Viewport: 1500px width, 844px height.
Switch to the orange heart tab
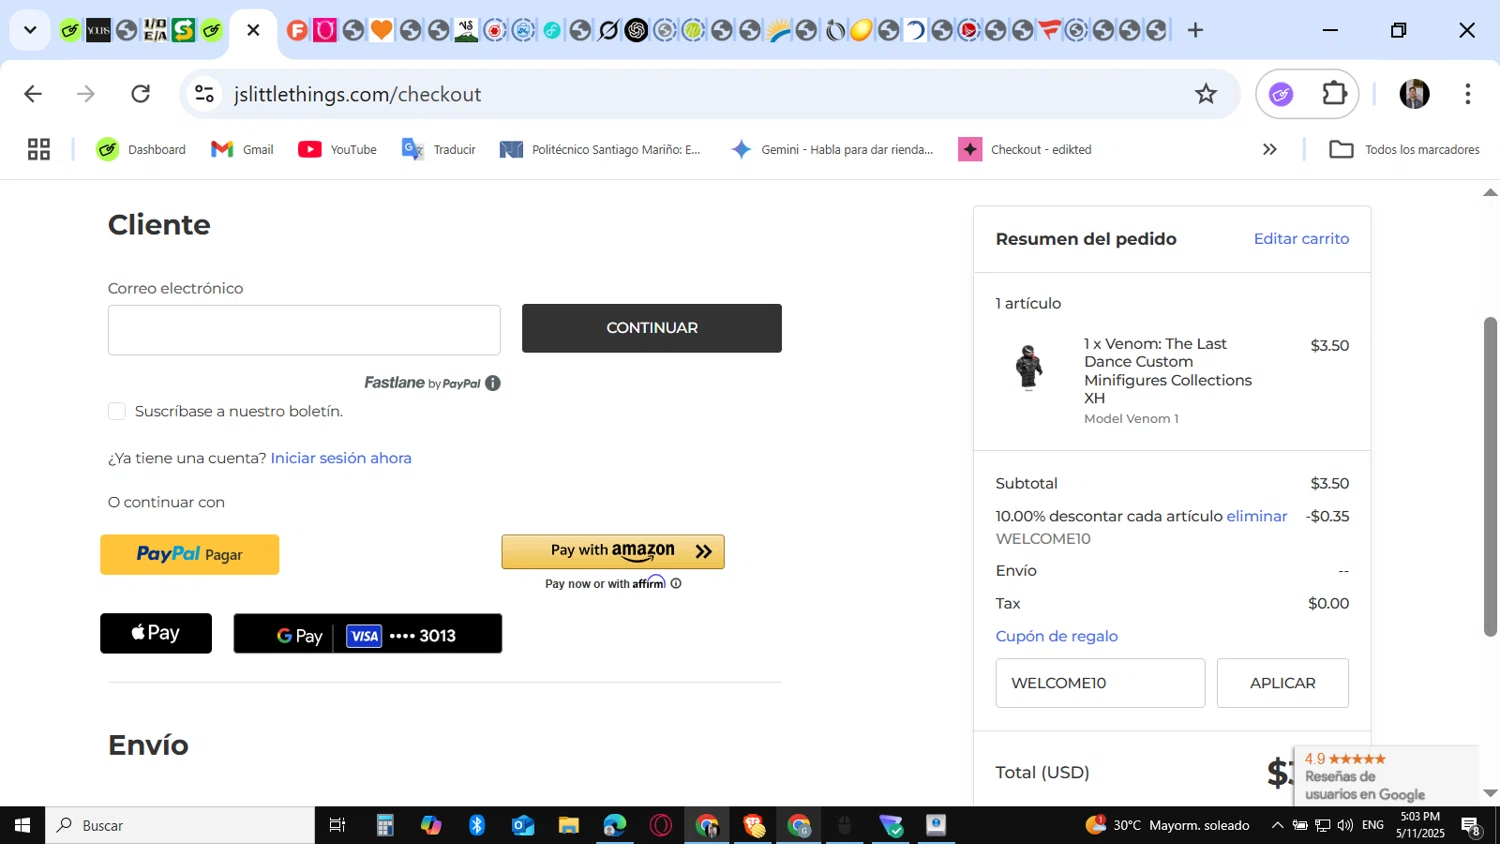[x=381, y=30]
